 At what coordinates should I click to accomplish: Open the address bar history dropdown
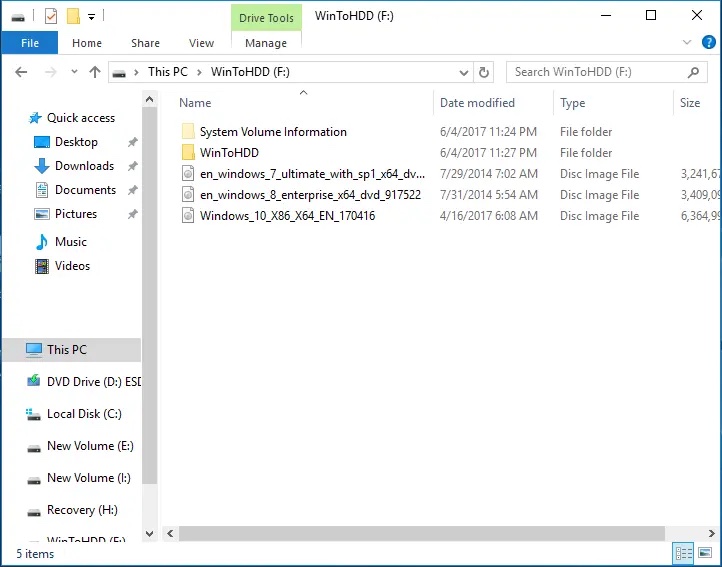464,72
